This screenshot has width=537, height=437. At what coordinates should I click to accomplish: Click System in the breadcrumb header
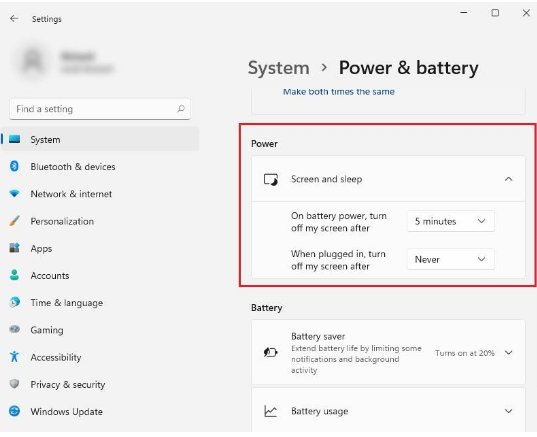coord(278,68)
